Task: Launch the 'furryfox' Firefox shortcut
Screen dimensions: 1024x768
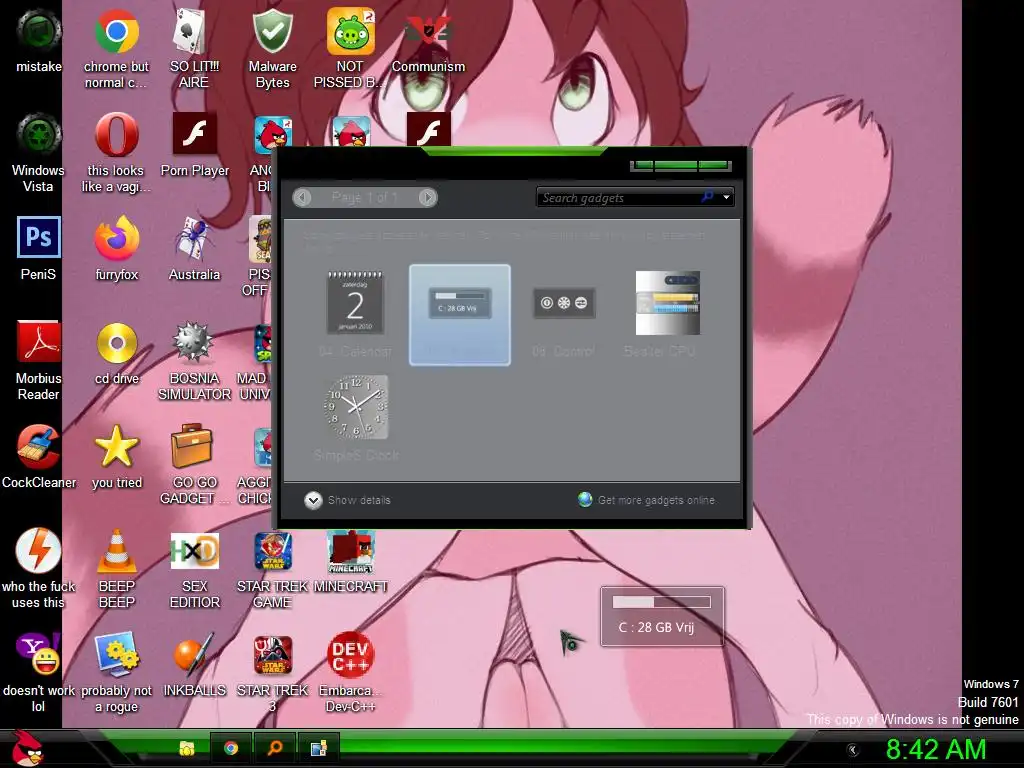Action: click(116, 249)
